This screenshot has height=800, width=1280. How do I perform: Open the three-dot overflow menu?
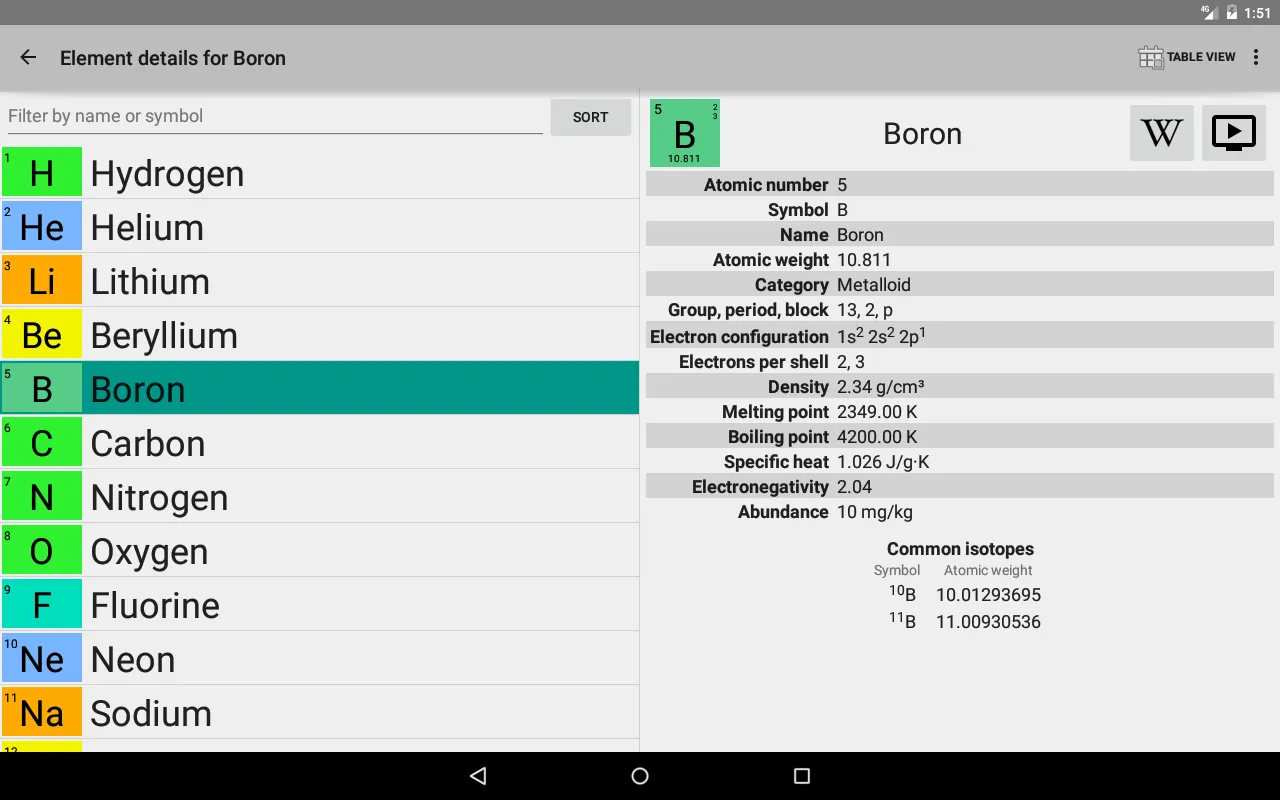click(x=1256, y=58)
